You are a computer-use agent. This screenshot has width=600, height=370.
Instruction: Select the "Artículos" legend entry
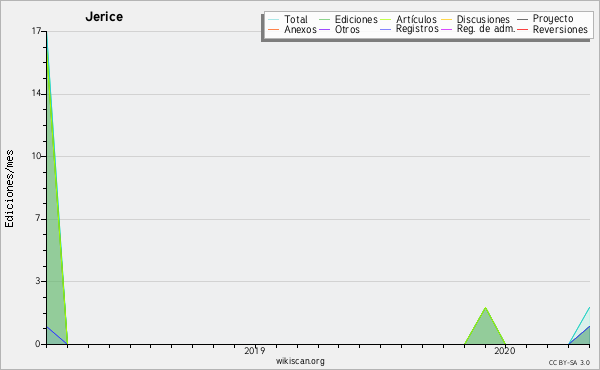click(x=416, y=19)
